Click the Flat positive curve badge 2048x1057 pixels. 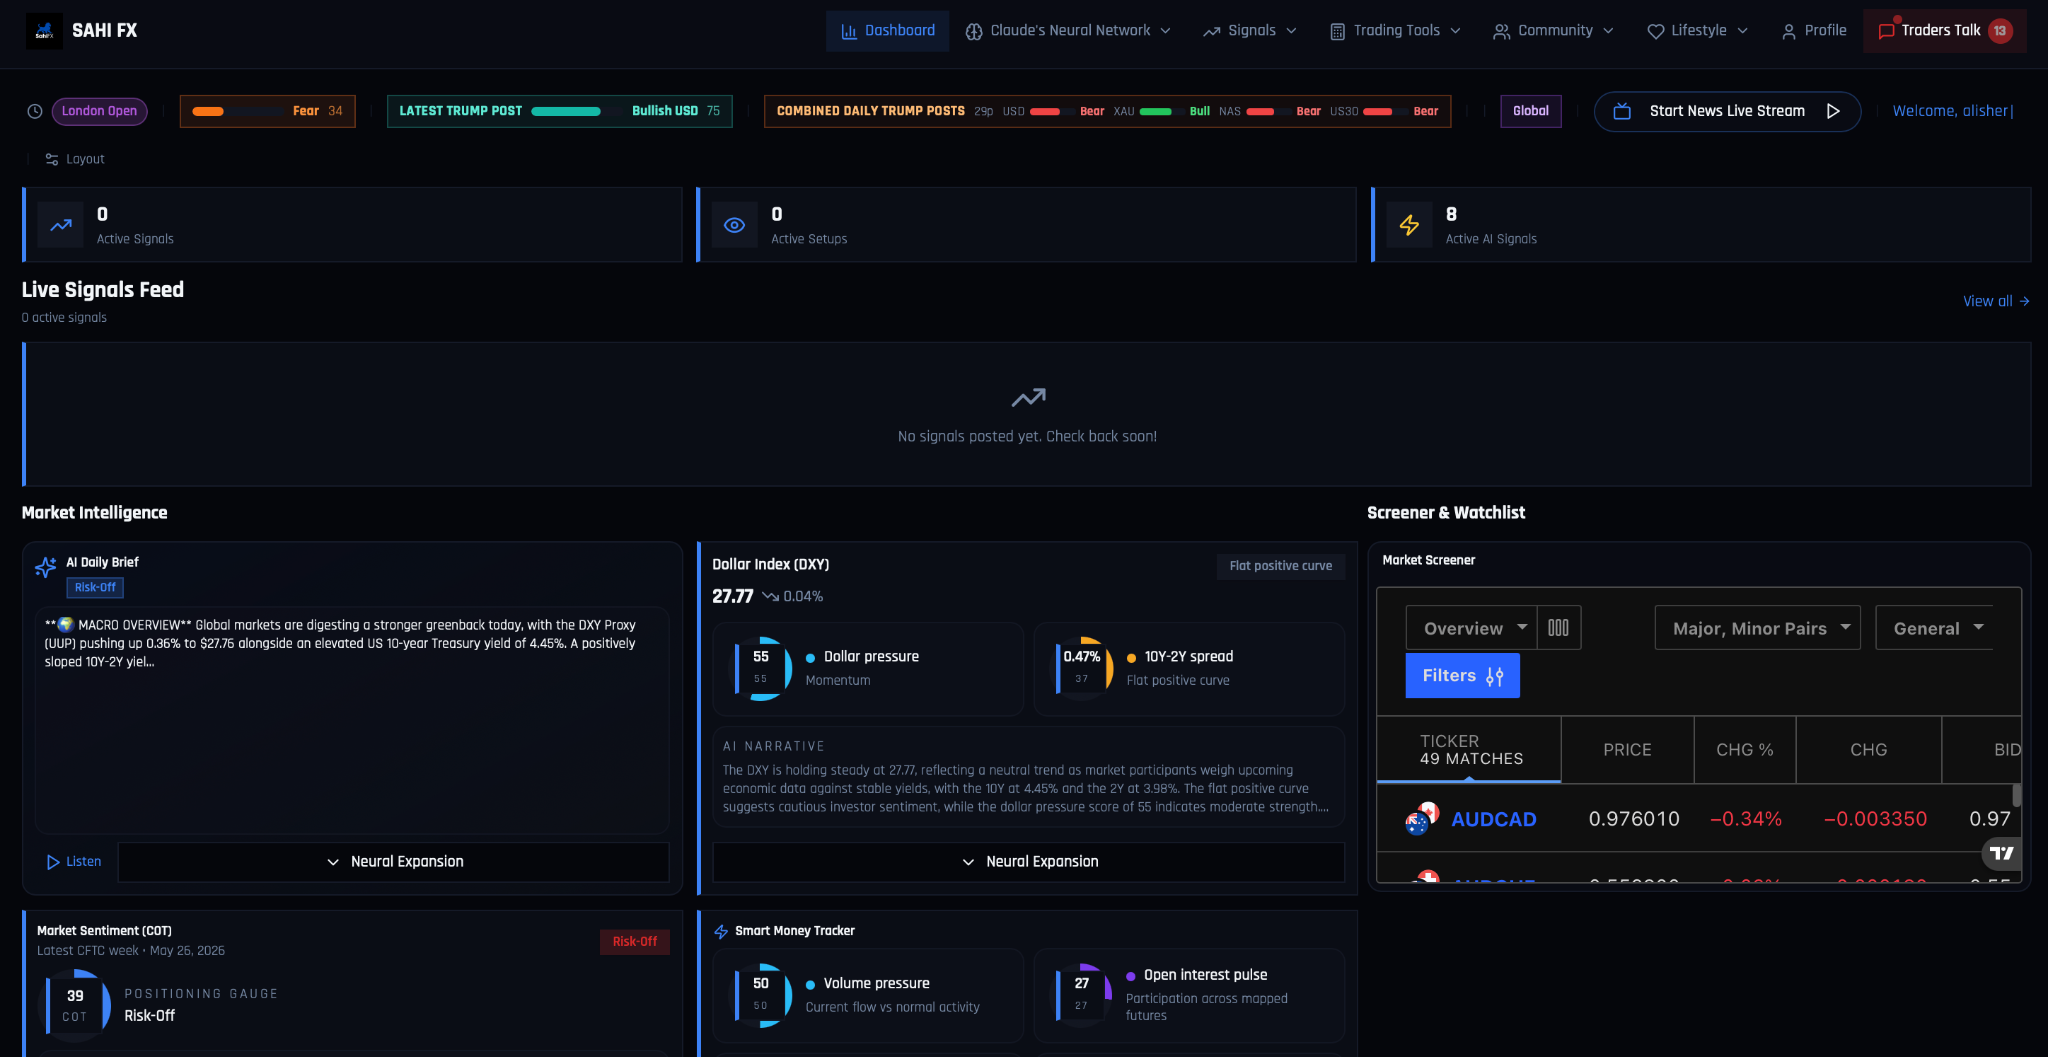point(1280,566)
